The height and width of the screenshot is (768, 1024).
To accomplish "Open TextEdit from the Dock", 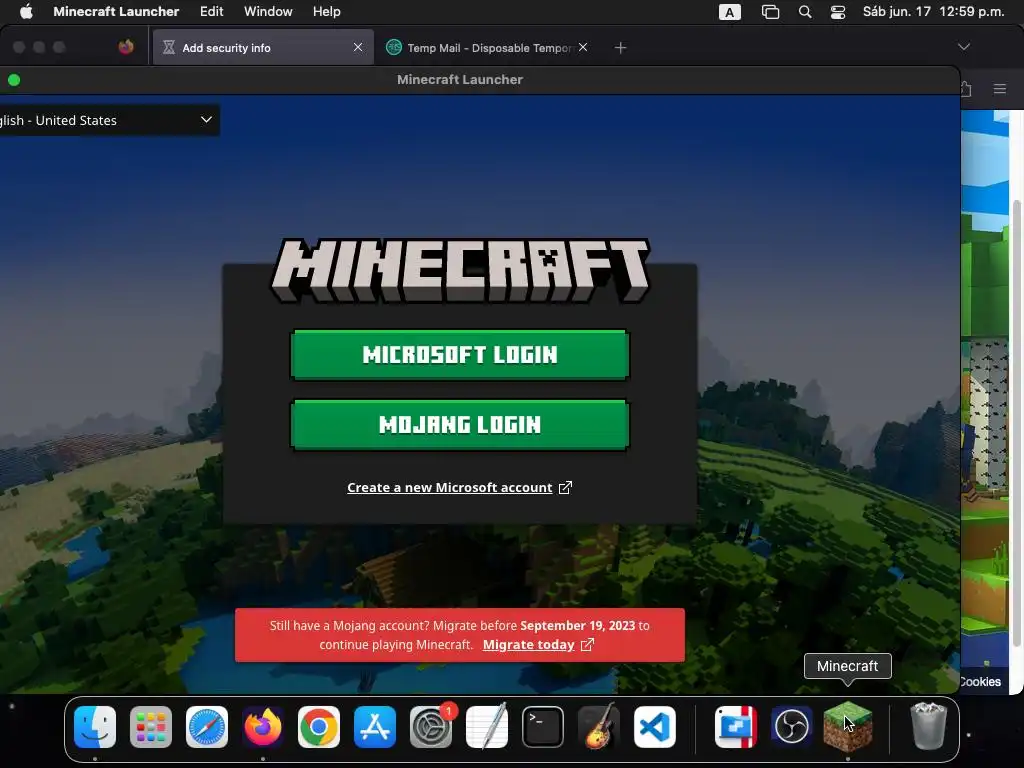I will (x=487, y=727).
